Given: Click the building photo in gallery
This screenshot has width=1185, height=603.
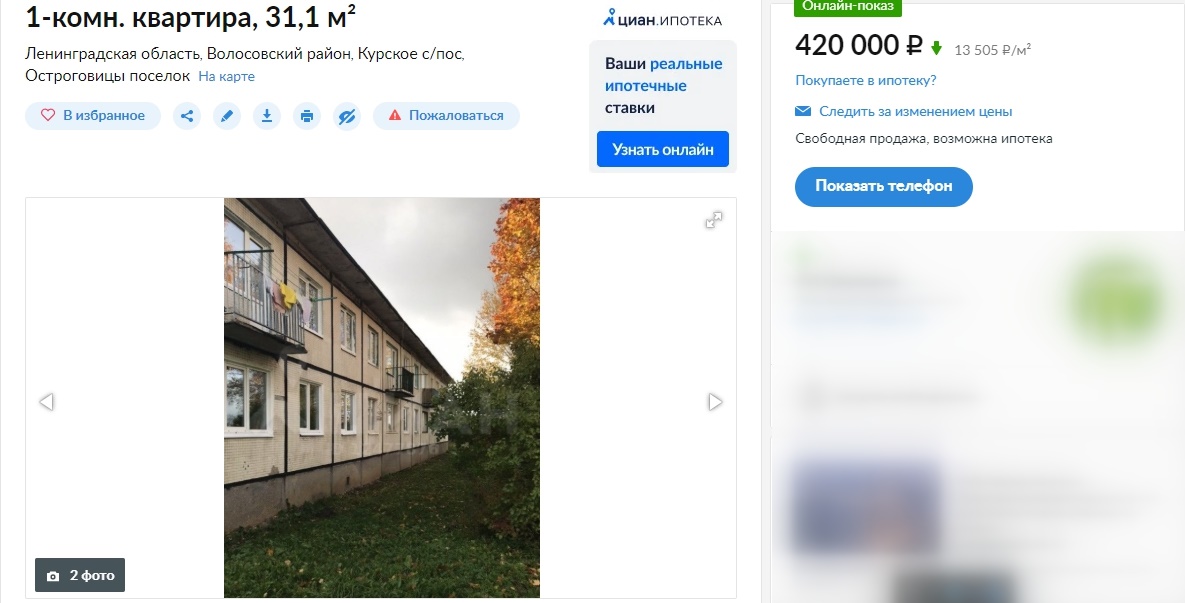Looking at the screenshot, I should point(382,398).
